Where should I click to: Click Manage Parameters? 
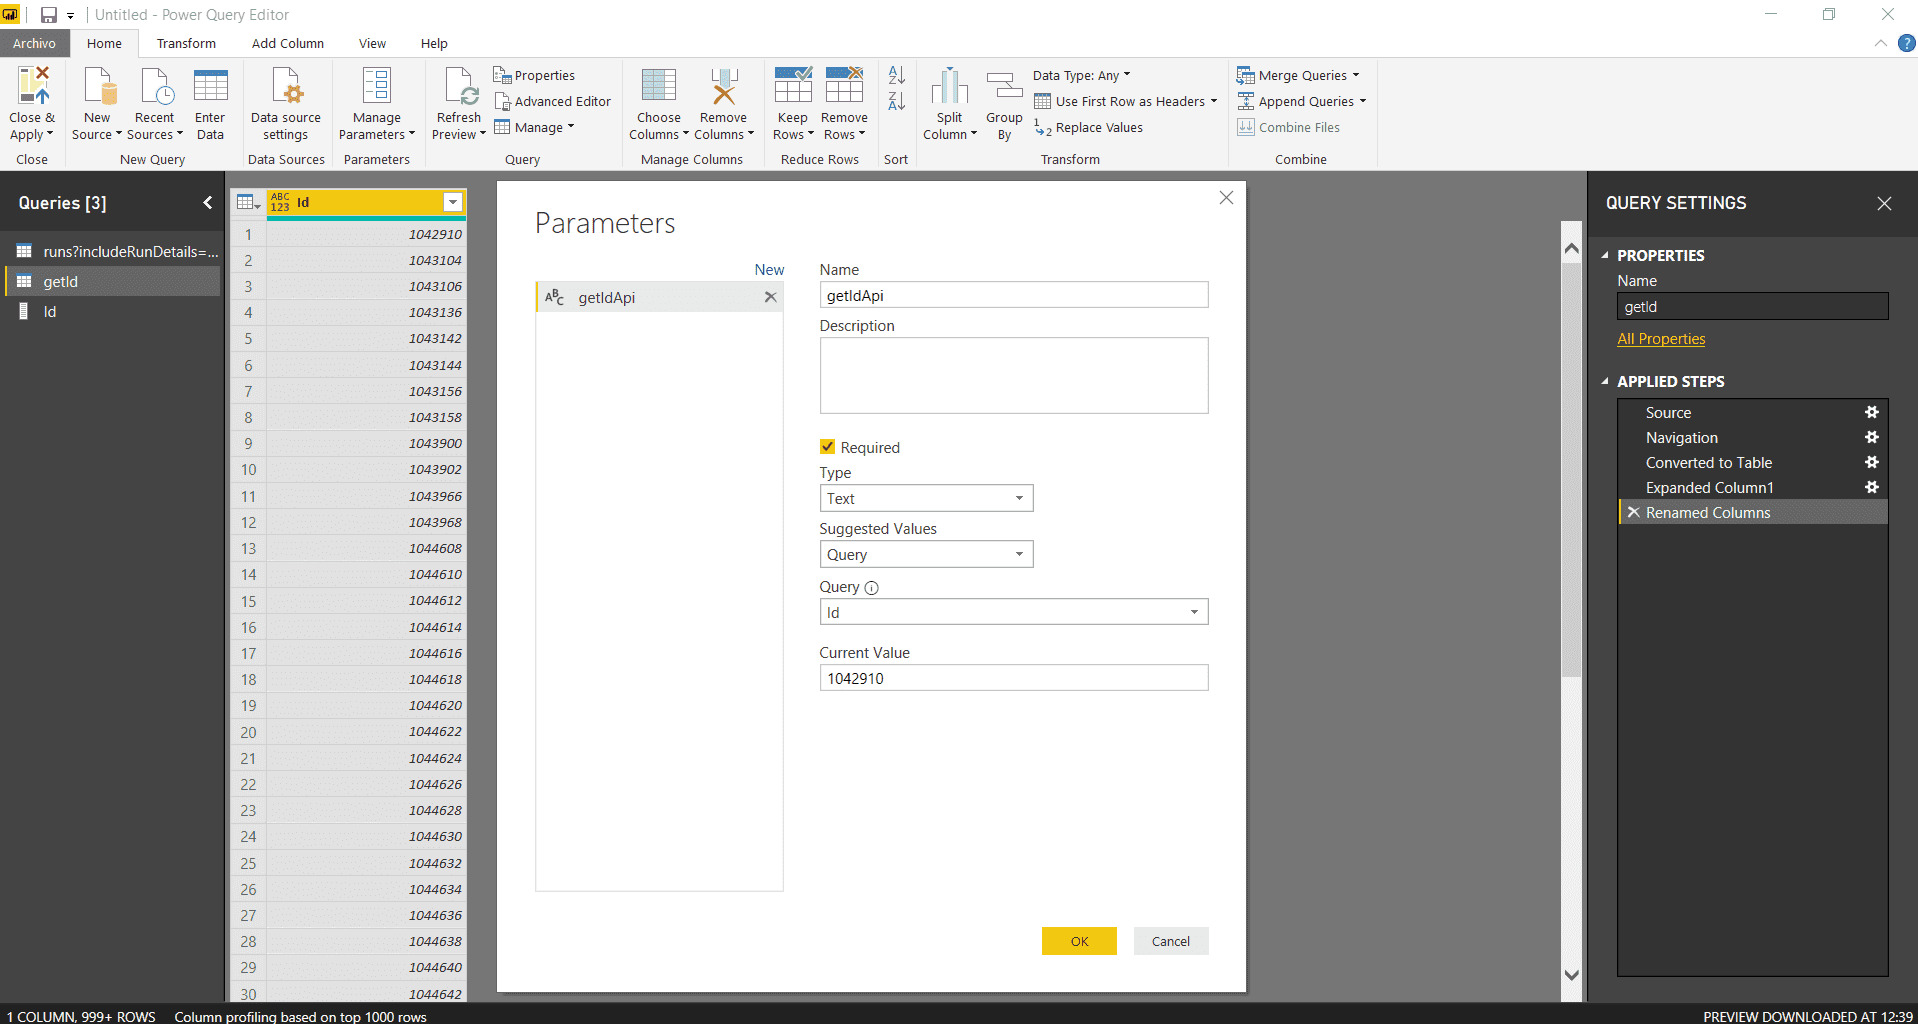pyautogui.click(x=376, y=101)
